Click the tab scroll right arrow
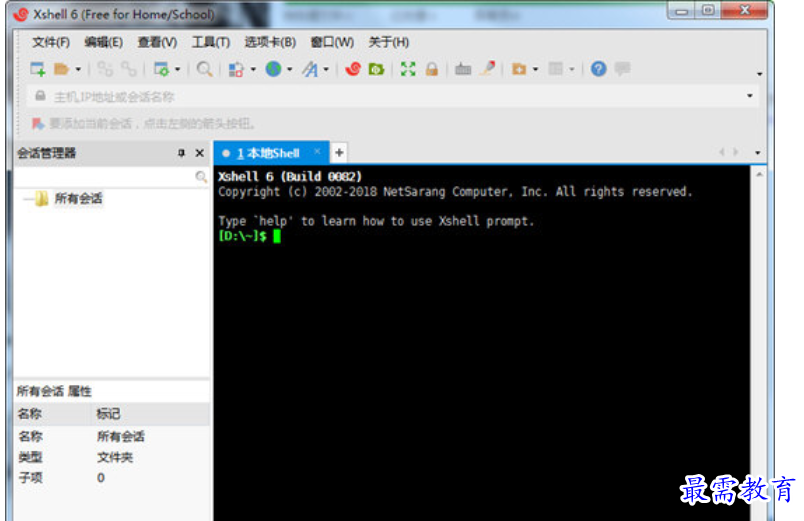Screen dimensions: 804x521 [736, 152]
